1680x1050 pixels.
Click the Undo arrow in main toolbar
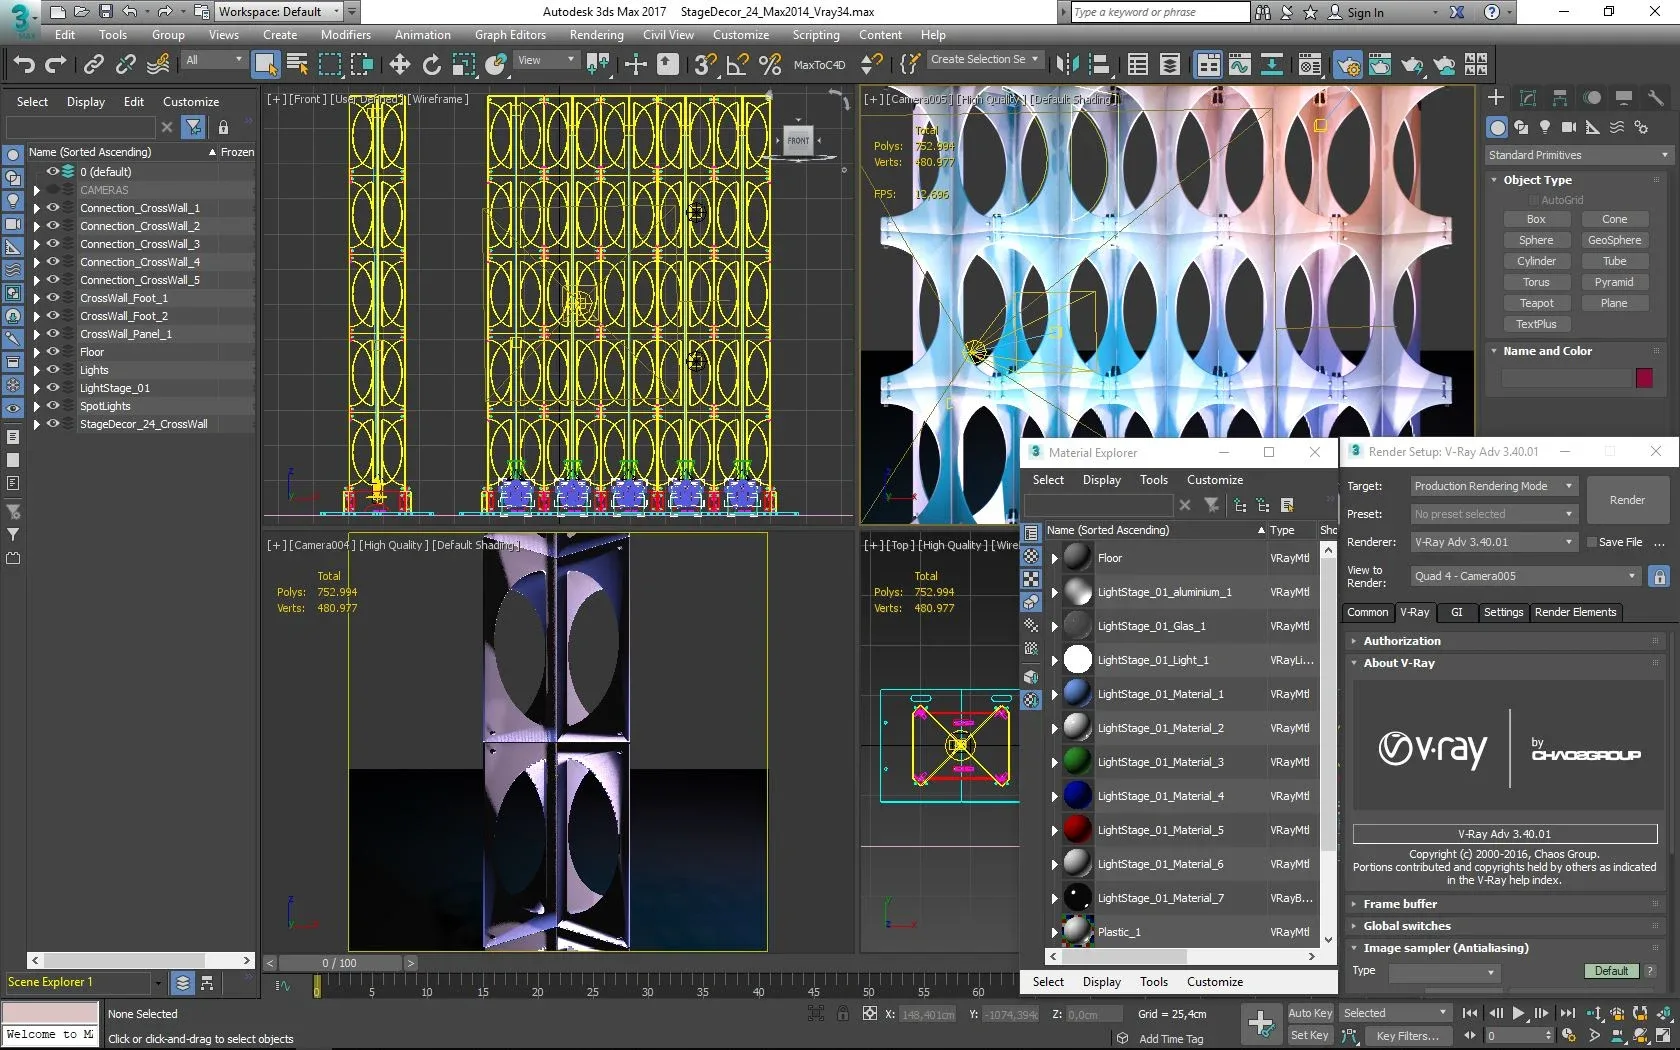click(x=24, y=65)
